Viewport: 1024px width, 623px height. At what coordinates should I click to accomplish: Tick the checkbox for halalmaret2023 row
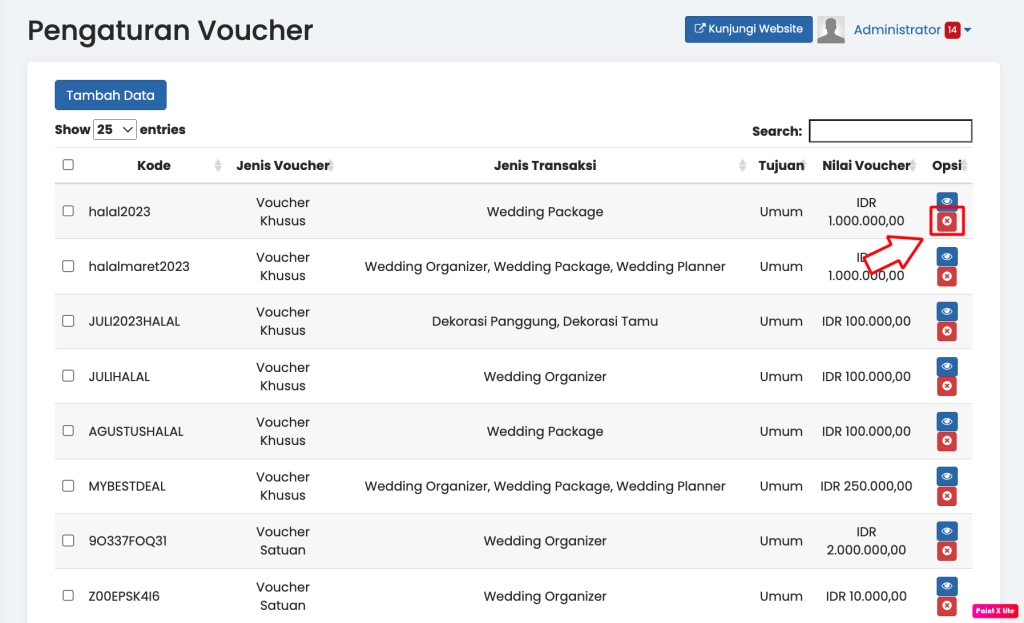tap(68, 266)
